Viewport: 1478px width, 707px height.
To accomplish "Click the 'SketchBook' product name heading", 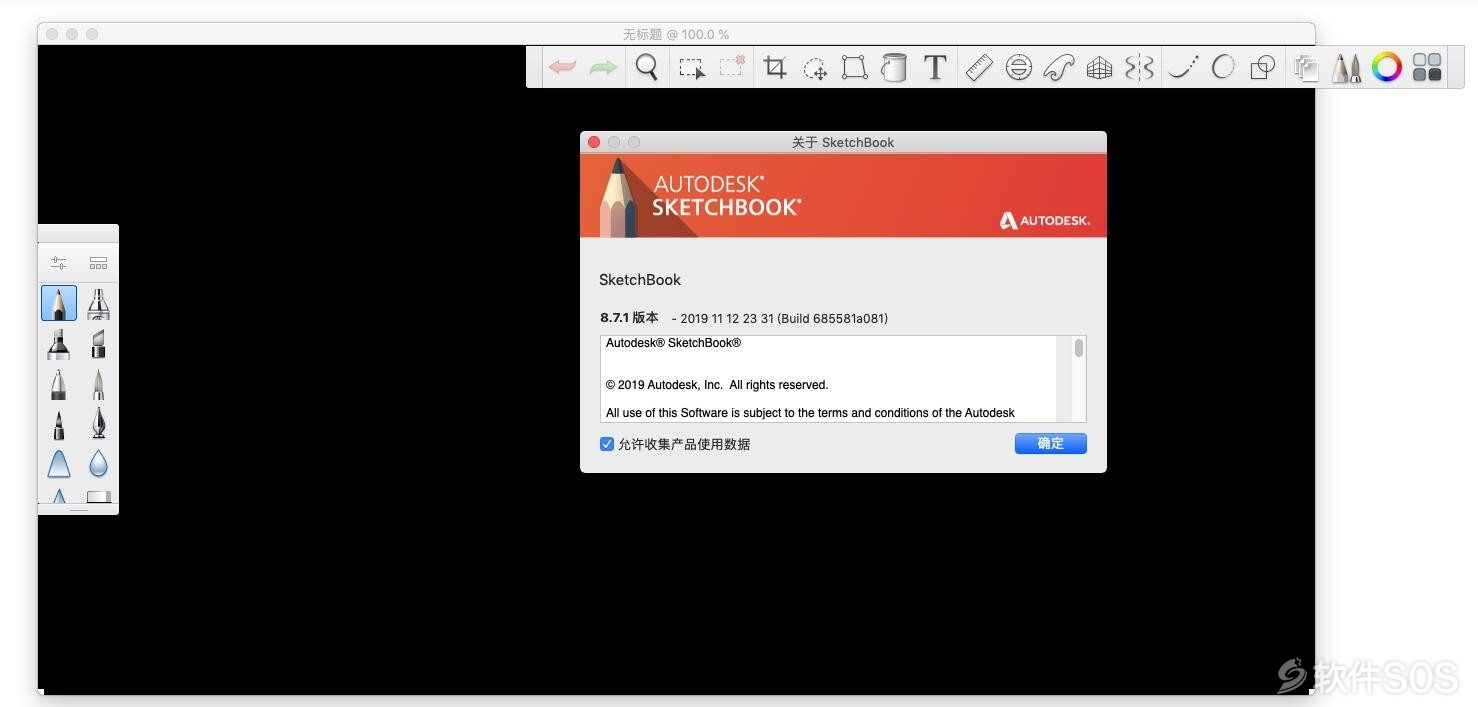I will pyautogui.click(x=640, y=280).
